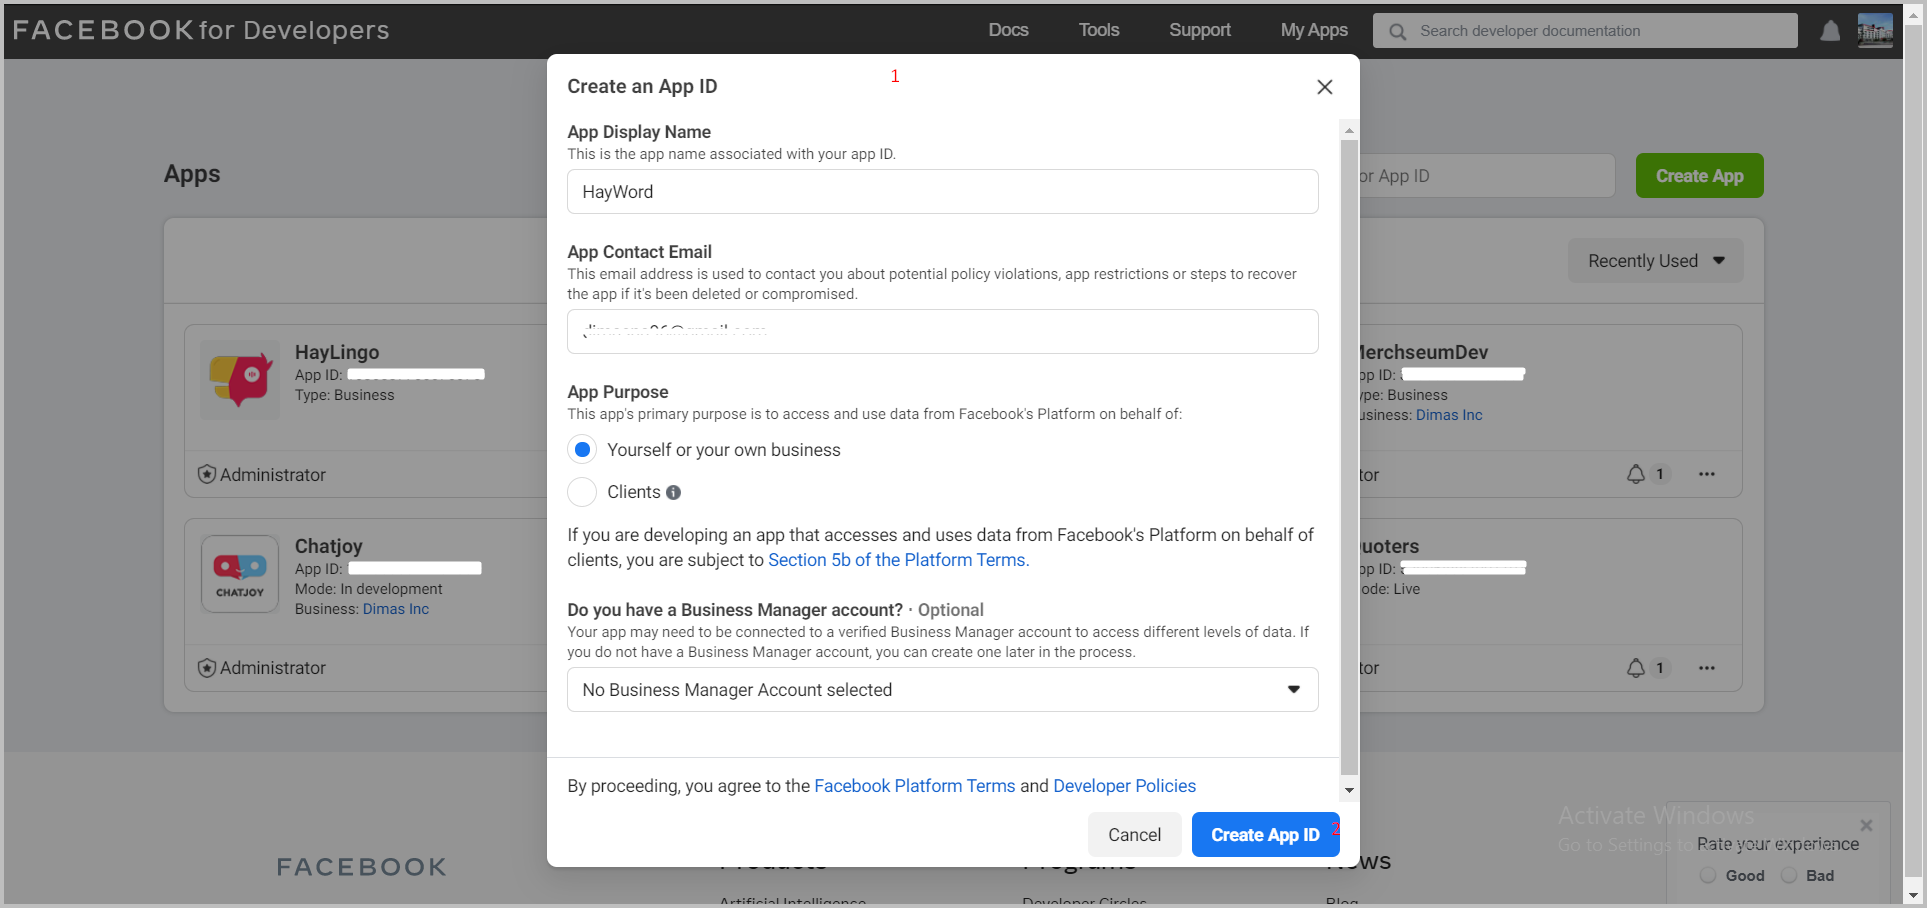This screenshot has height=908, width=1927.
Task: Click the app search field behind dialog
Action: point(1486,176)
